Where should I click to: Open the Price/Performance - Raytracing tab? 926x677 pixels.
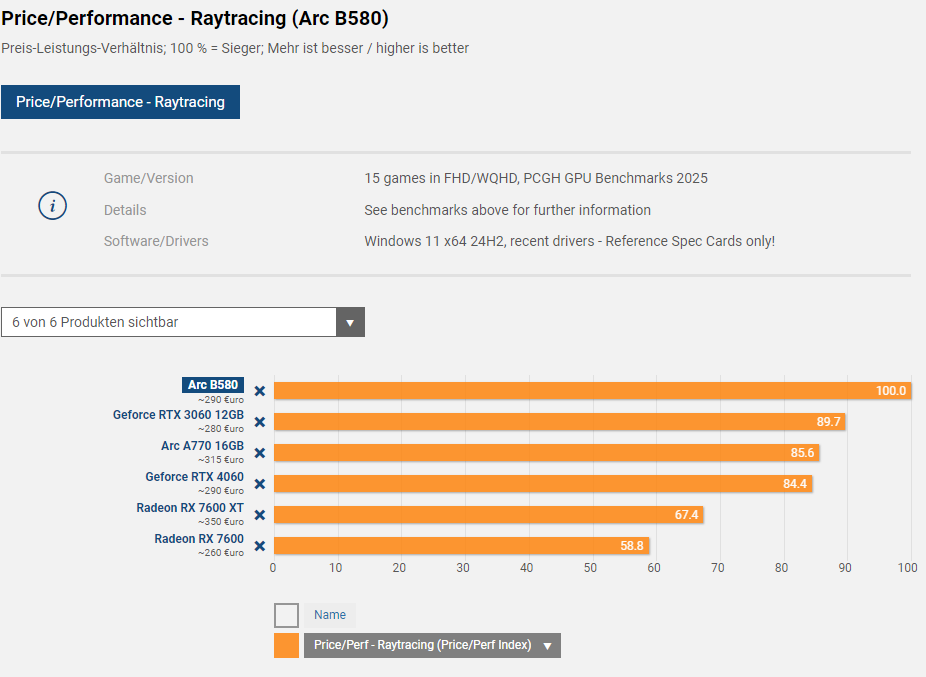point(120,102)
